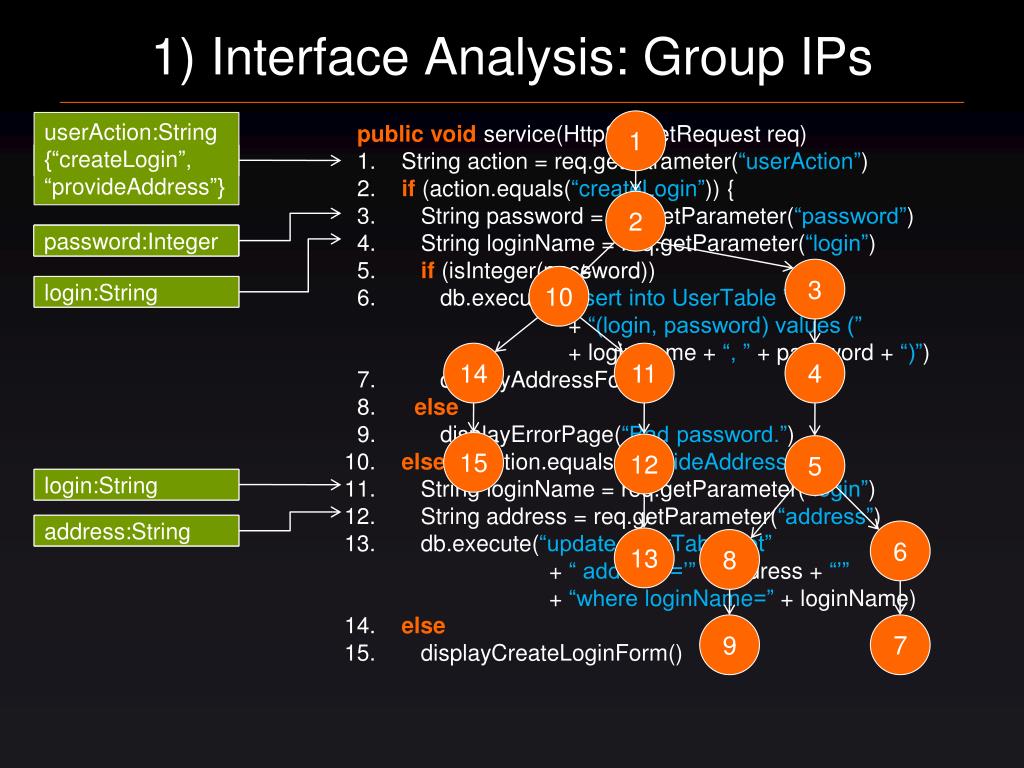Click the "public void" keyword text
The image size is (1024, 768).
[x=416, y=135]
